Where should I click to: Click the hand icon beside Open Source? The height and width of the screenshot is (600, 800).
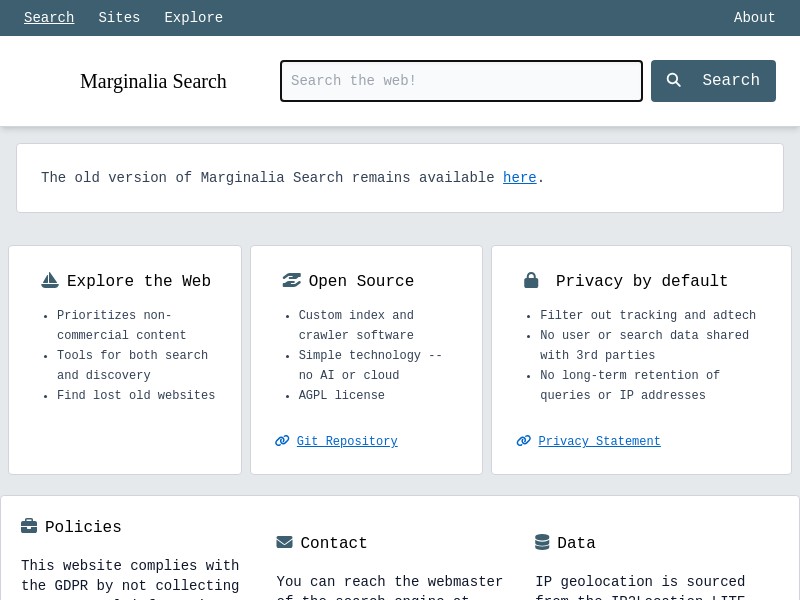click(x=291, y=280)
